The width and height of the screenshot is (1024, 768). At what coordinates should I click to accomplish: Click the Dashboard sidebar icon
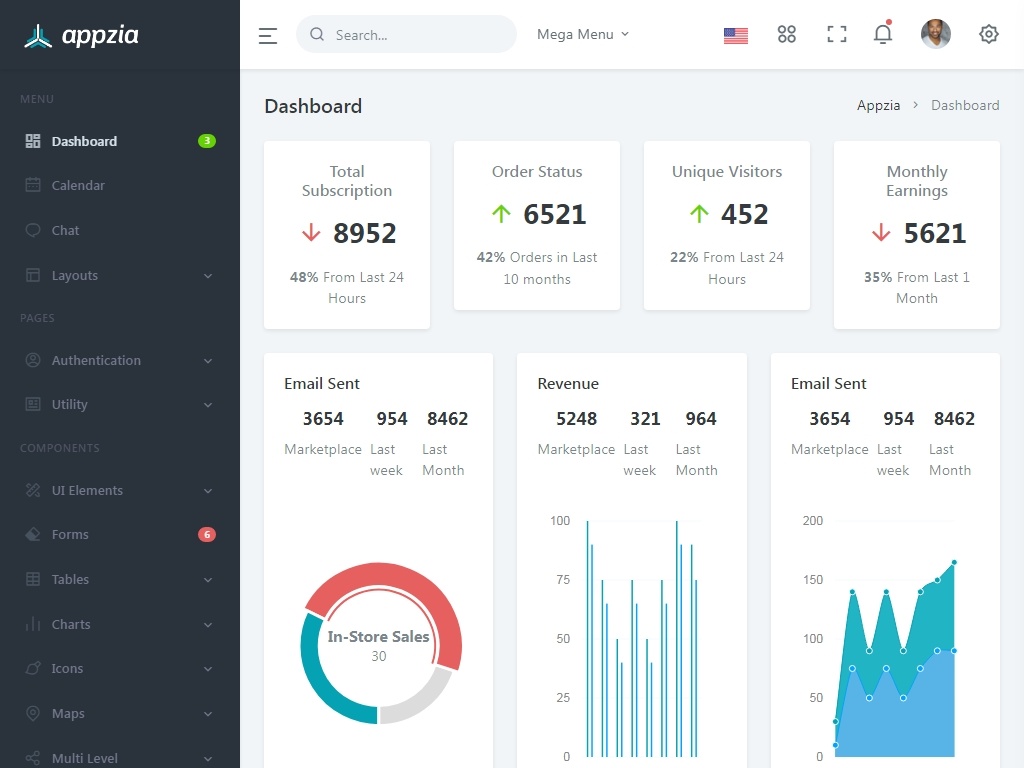[x=33, y=141]
